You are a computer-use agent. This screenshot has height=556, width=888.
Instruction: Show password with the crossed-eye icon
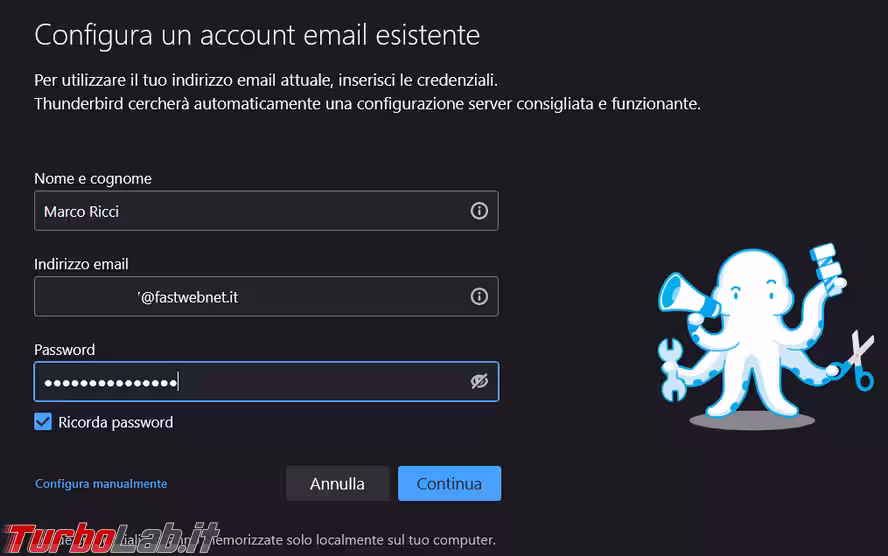(x=479, y=382)
